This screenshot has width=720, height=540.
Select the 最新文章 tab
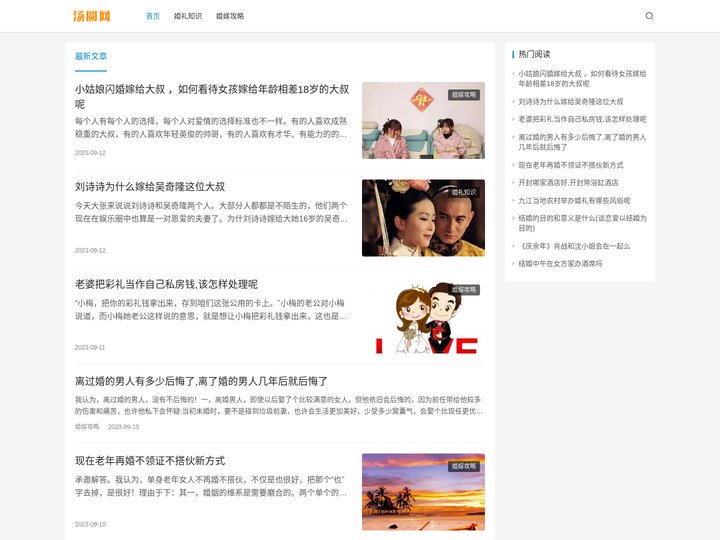pyautogui.click(x=91, y=56)
